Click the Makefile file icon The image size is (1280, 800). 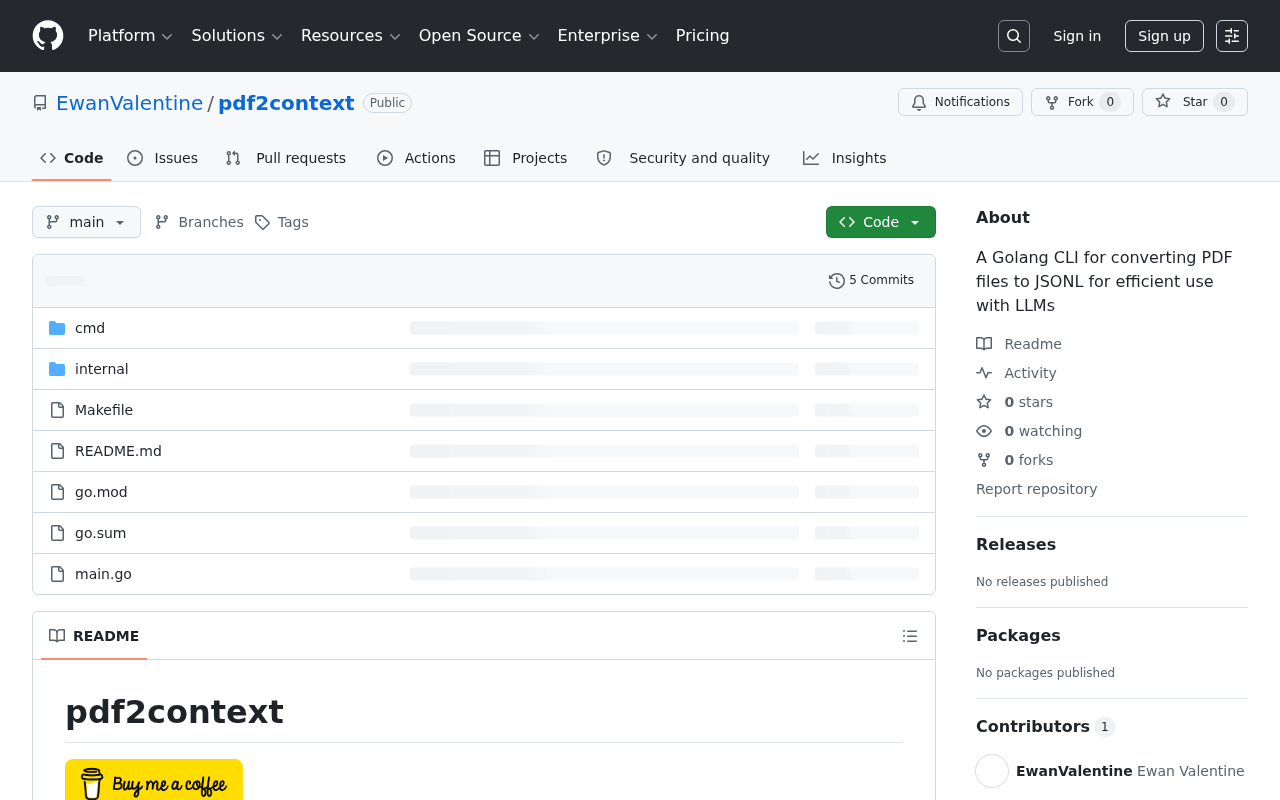click(57, 410)
